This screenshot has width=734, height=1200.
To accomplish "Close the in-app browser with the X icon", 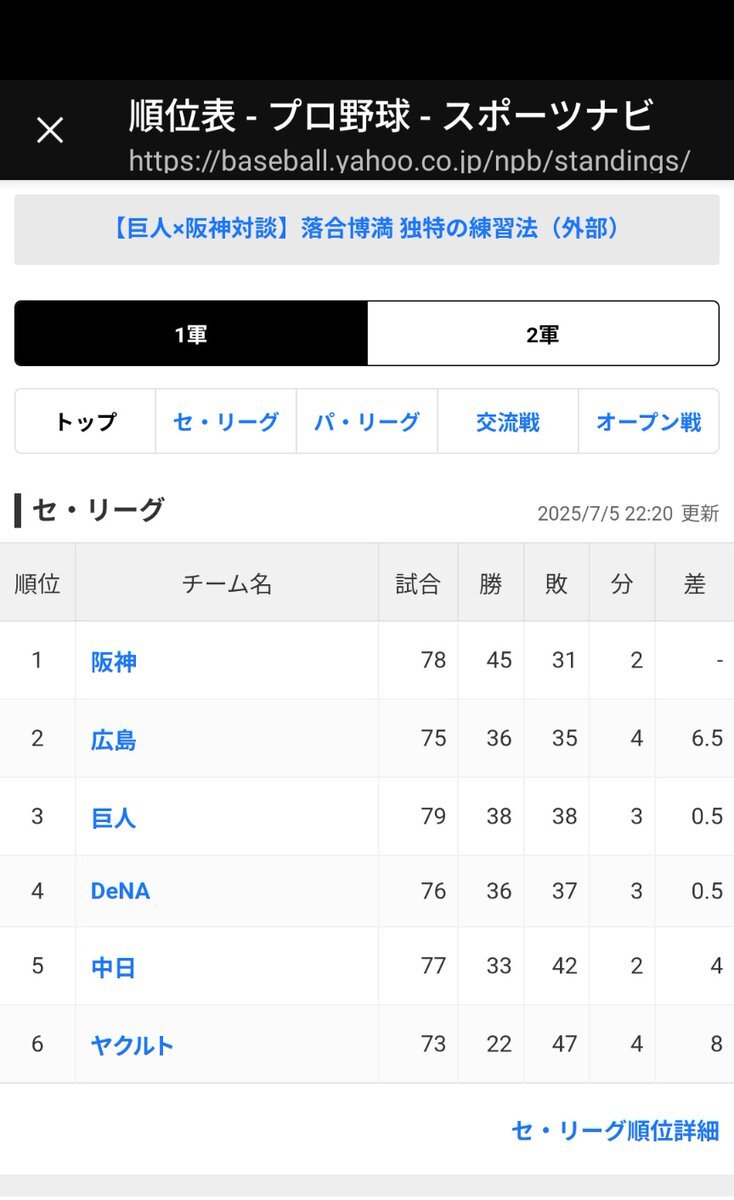I will click(50, 130).
